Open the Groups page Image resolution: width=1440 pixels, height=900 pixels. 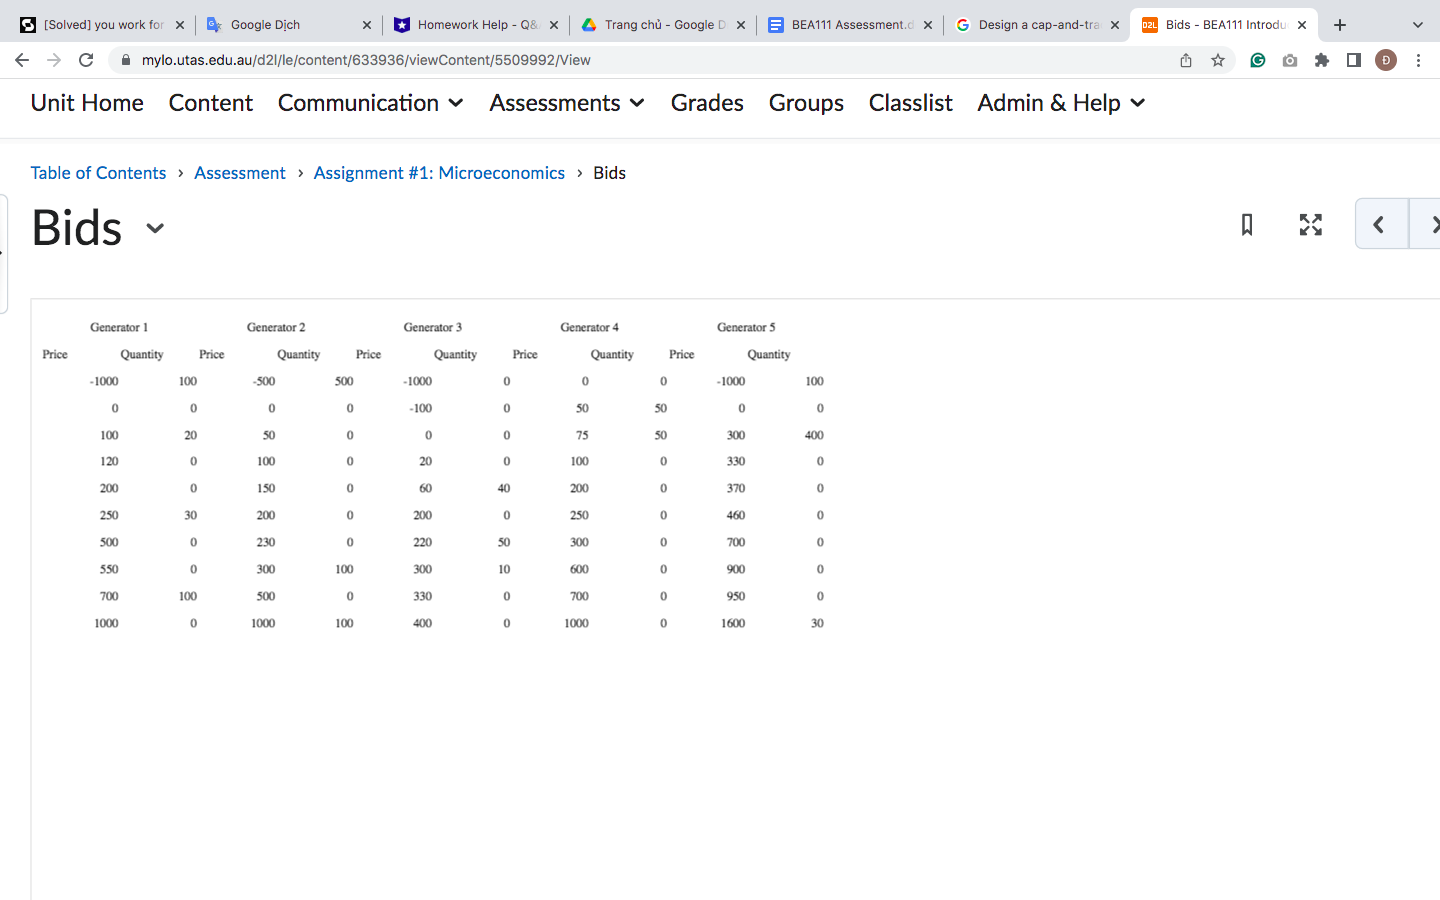coord(806,103)
